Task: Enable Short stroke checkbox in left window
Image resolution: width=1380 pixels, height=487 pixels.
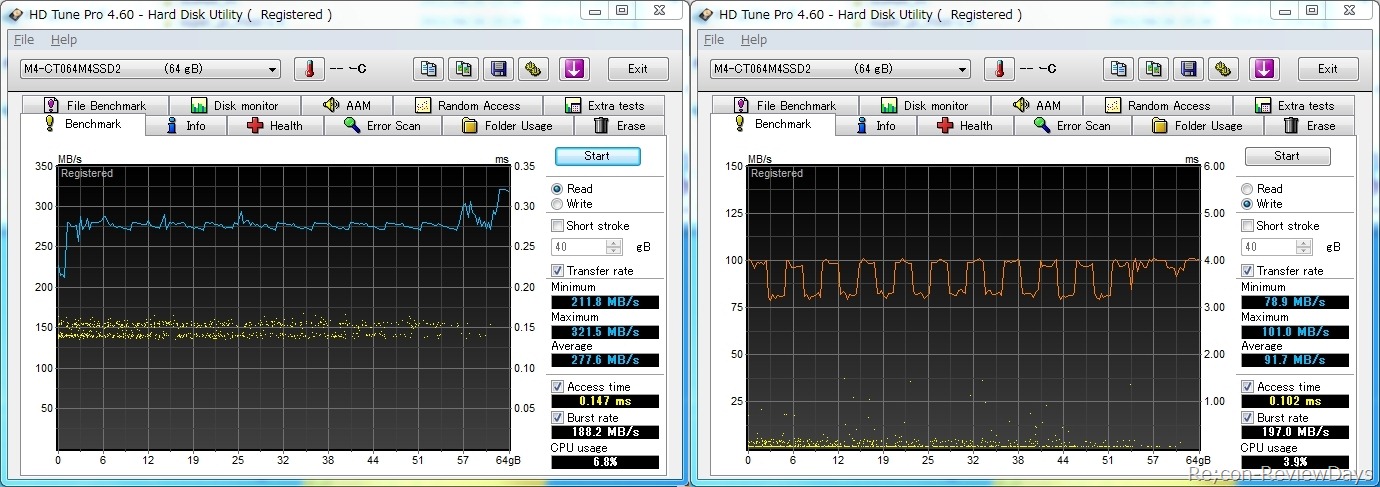Action: click(x=558, y=226)
